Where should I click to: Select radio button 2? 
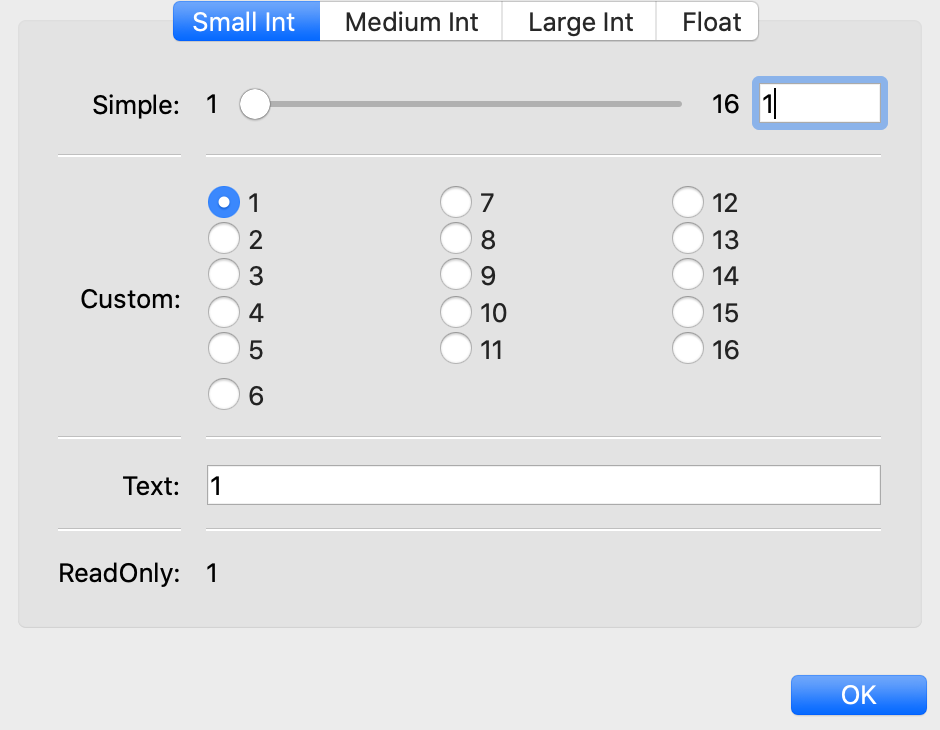[x=224, y=239]
